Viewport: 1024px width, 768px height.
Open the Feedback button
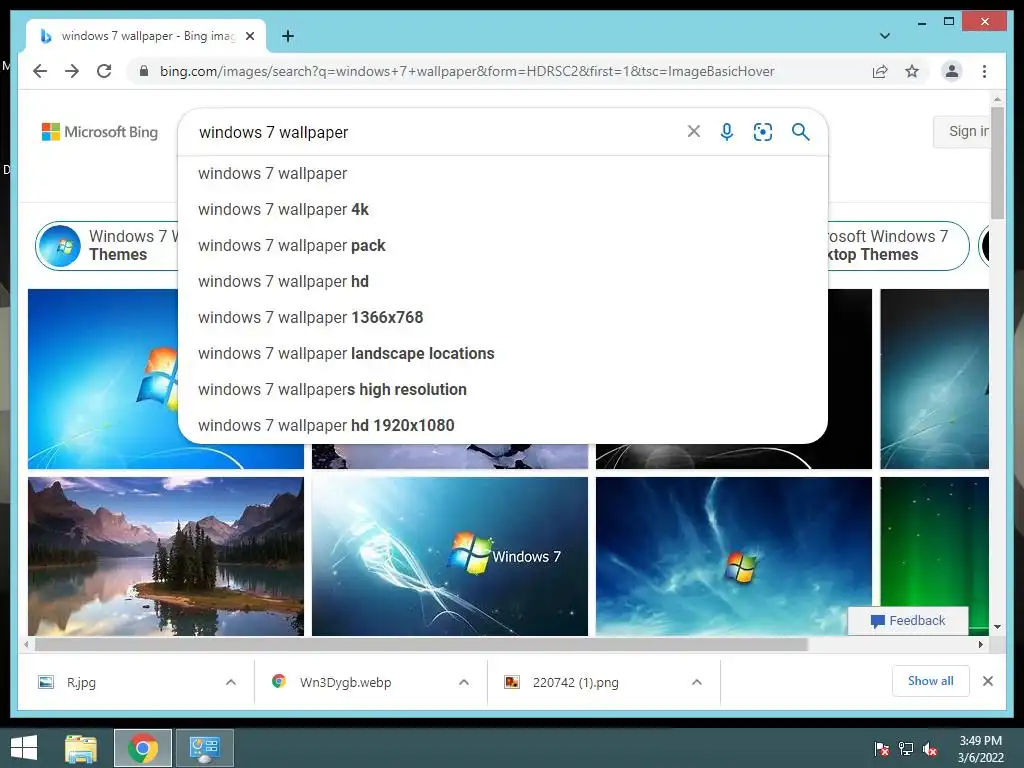click(x=908, y=620)
